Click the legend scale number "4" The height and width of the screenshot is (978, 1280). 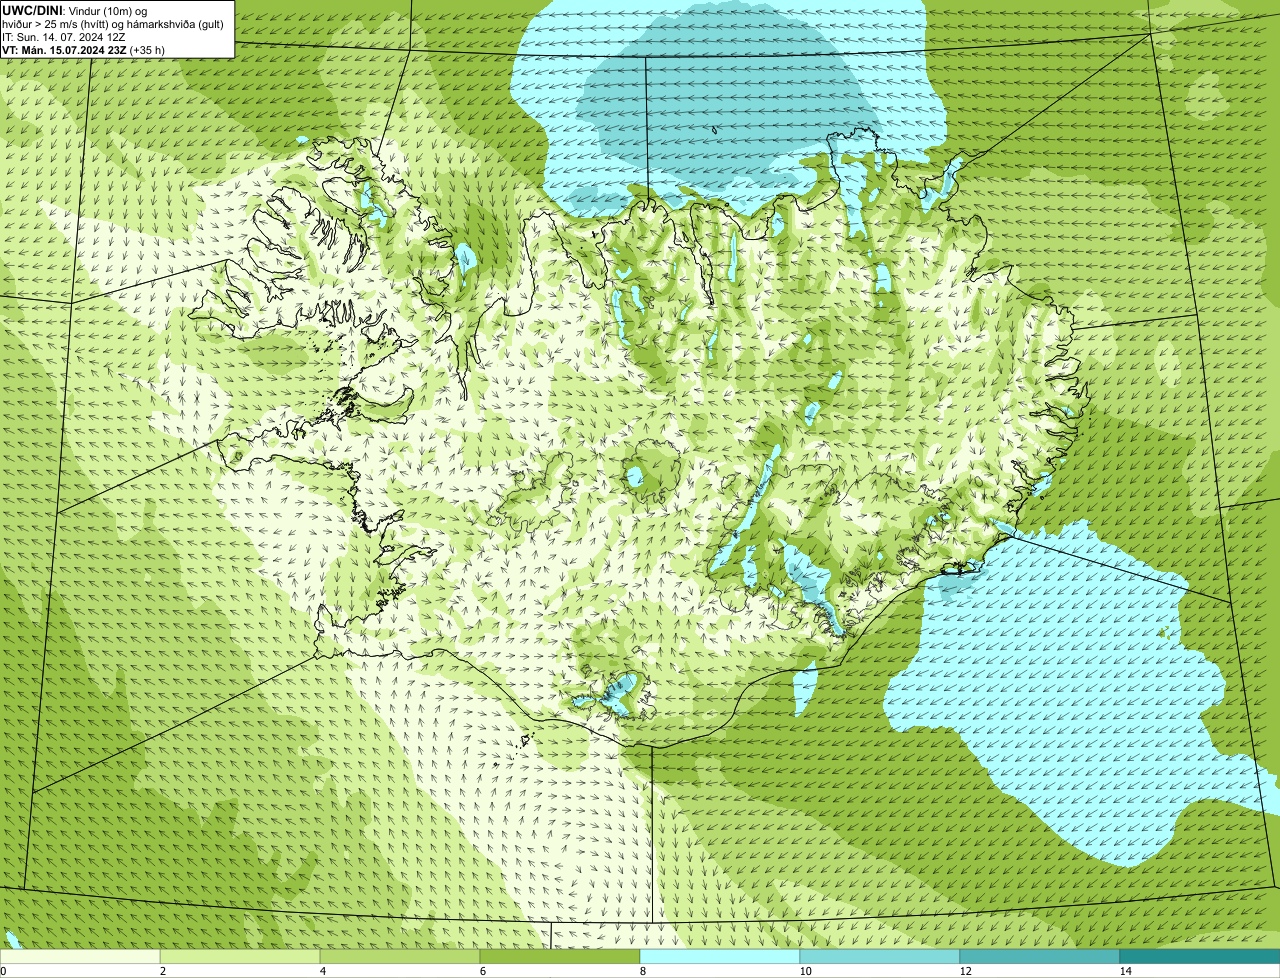point(322,971)
